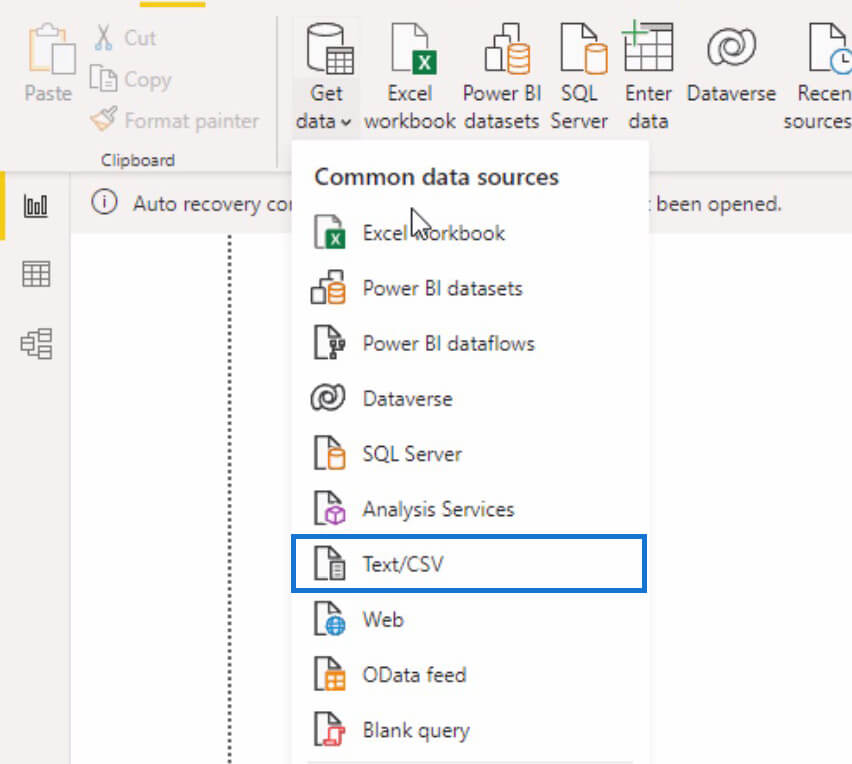
Task: Click the Auto recovery message text
Action: point(212,204)
